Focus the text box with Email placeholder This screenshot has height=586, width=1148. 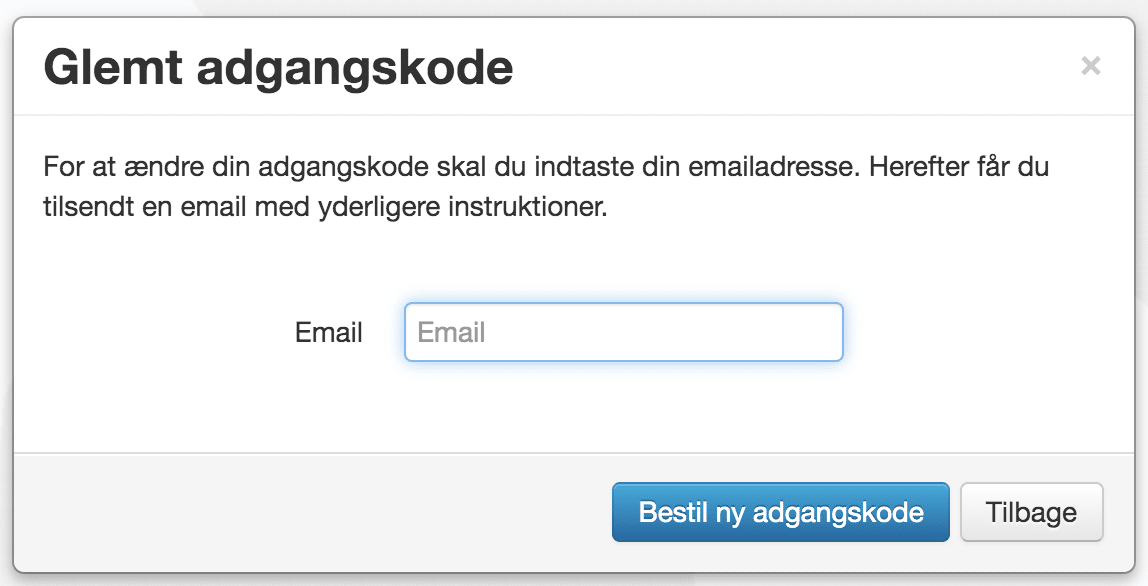(624, 332)
